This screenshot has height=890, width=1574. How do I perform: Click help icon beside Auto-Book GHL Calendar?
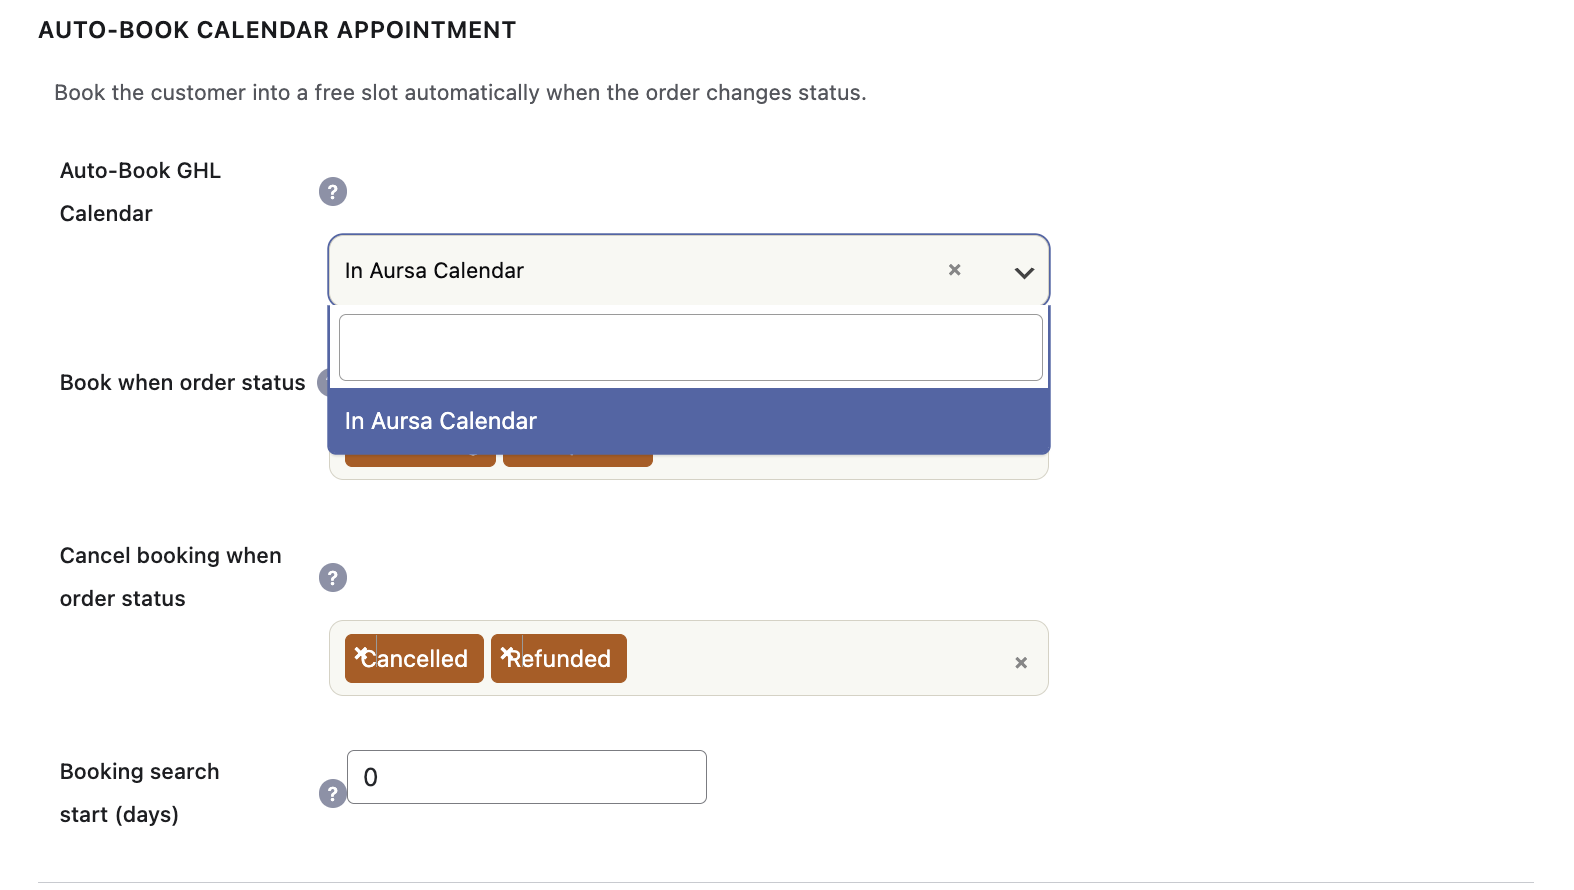[333, 191]
